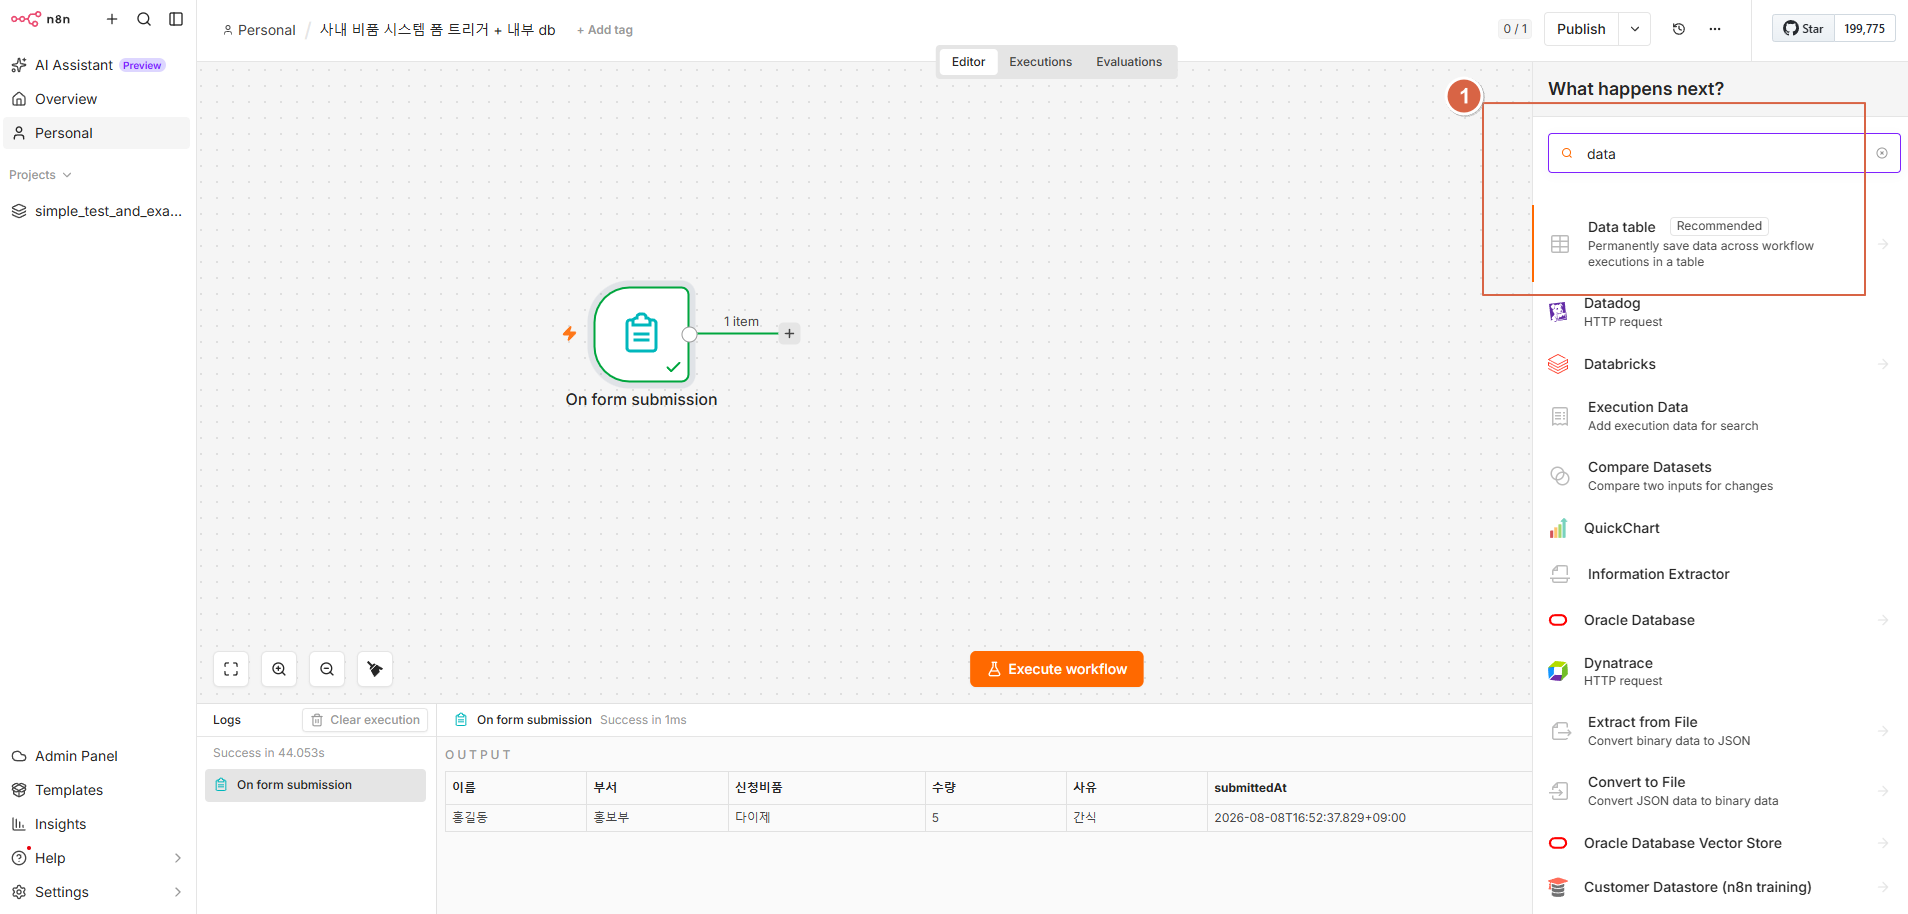Choose the Dynatrace node
Viewport: 1908px width, 914px height.
coord(1720,671)
